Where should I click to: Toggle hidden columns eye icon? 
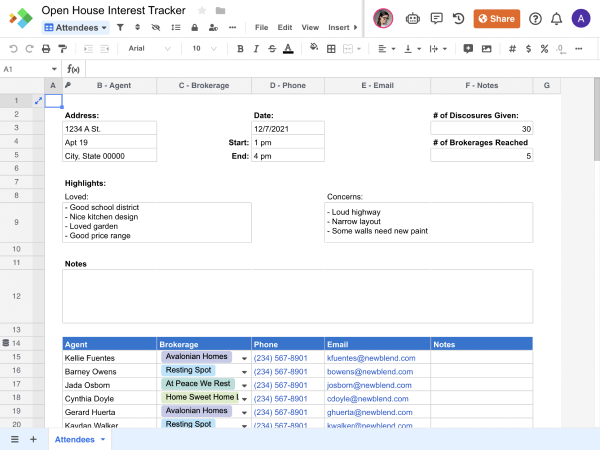(x=156, y=28)
